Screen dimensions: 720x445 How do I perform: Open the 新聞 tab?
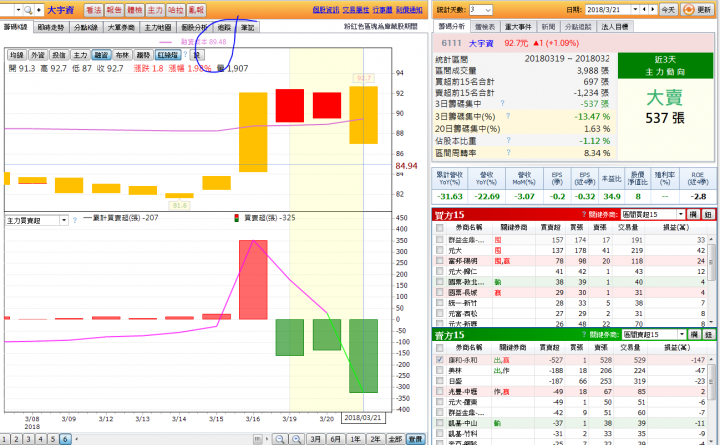click(x=548, y=27)
